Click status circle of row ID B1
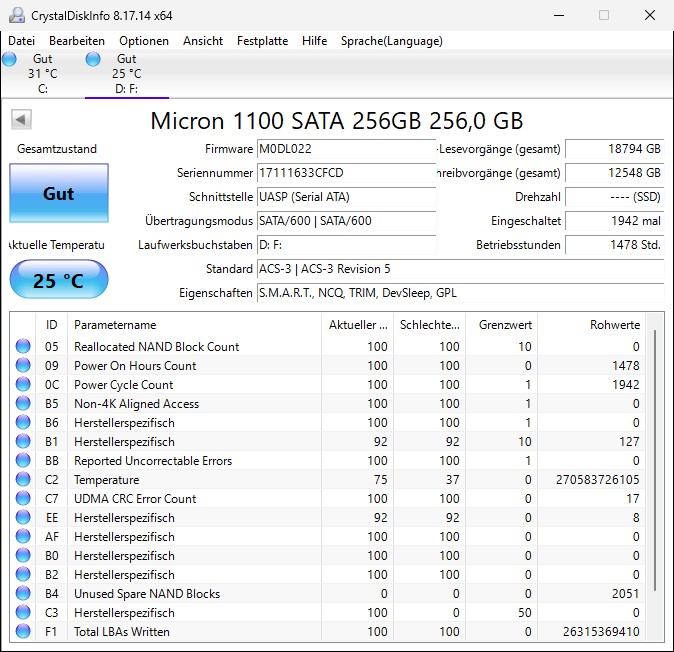Screen dimensions: 674x652 (23, 441)
